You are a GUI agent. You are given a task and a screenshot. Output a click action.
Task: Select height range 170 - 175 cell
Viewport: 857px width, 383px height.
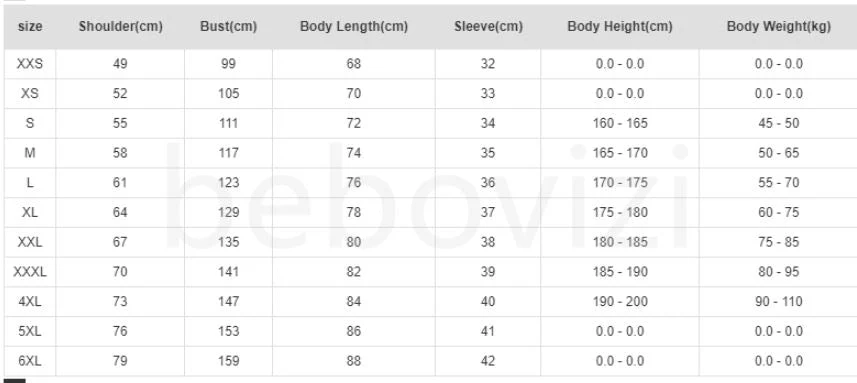click(x=620, y=182)
